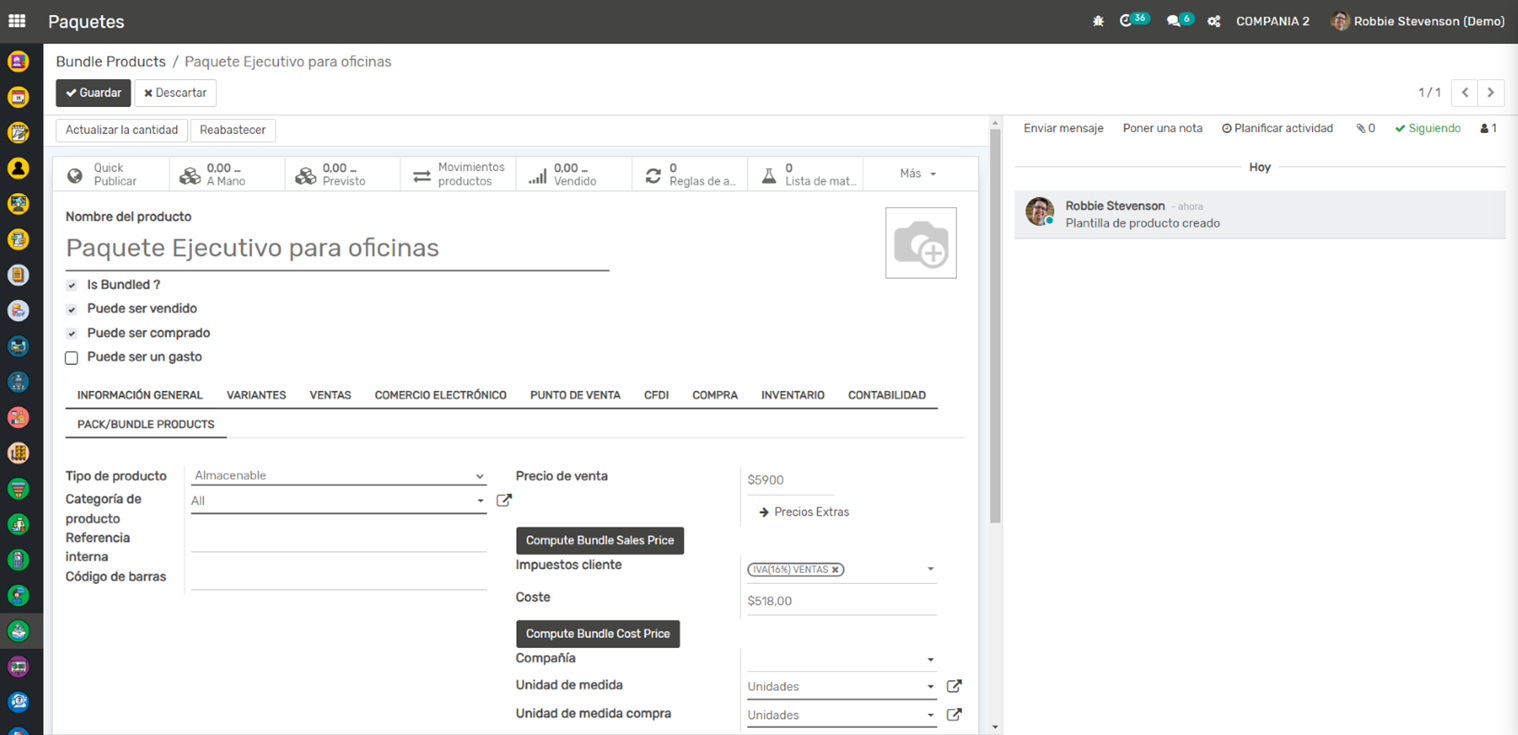Open the PACK/BUNDLE PRODUCTS tab
1518x735 pixels.
(x=146, y=424)
